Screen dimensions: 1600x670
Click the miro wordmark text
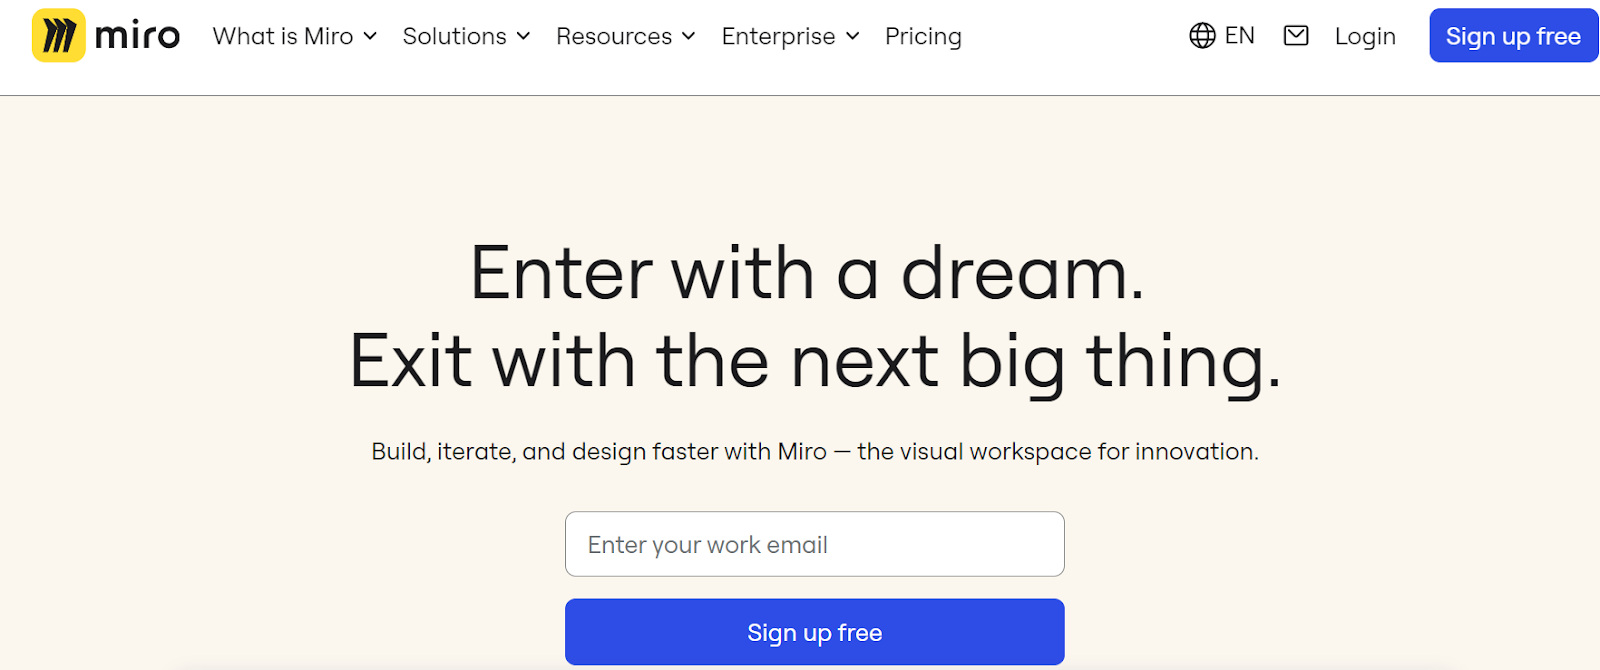[138, 37]
